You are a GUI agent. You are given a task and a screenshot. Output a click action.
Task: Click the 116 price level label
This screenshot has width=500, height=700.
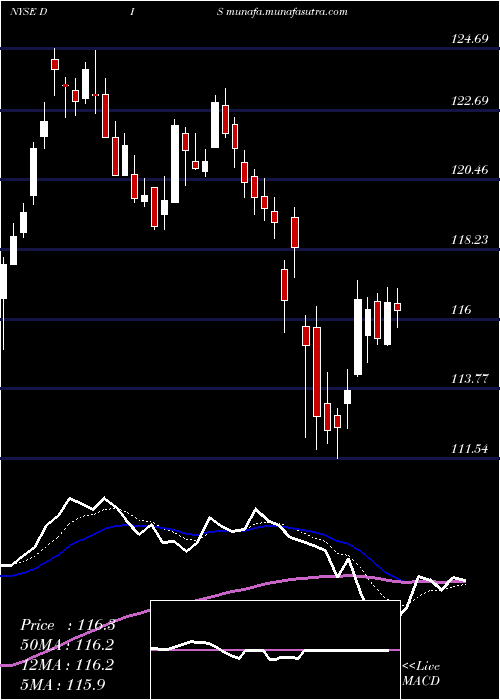click(462, 310)
